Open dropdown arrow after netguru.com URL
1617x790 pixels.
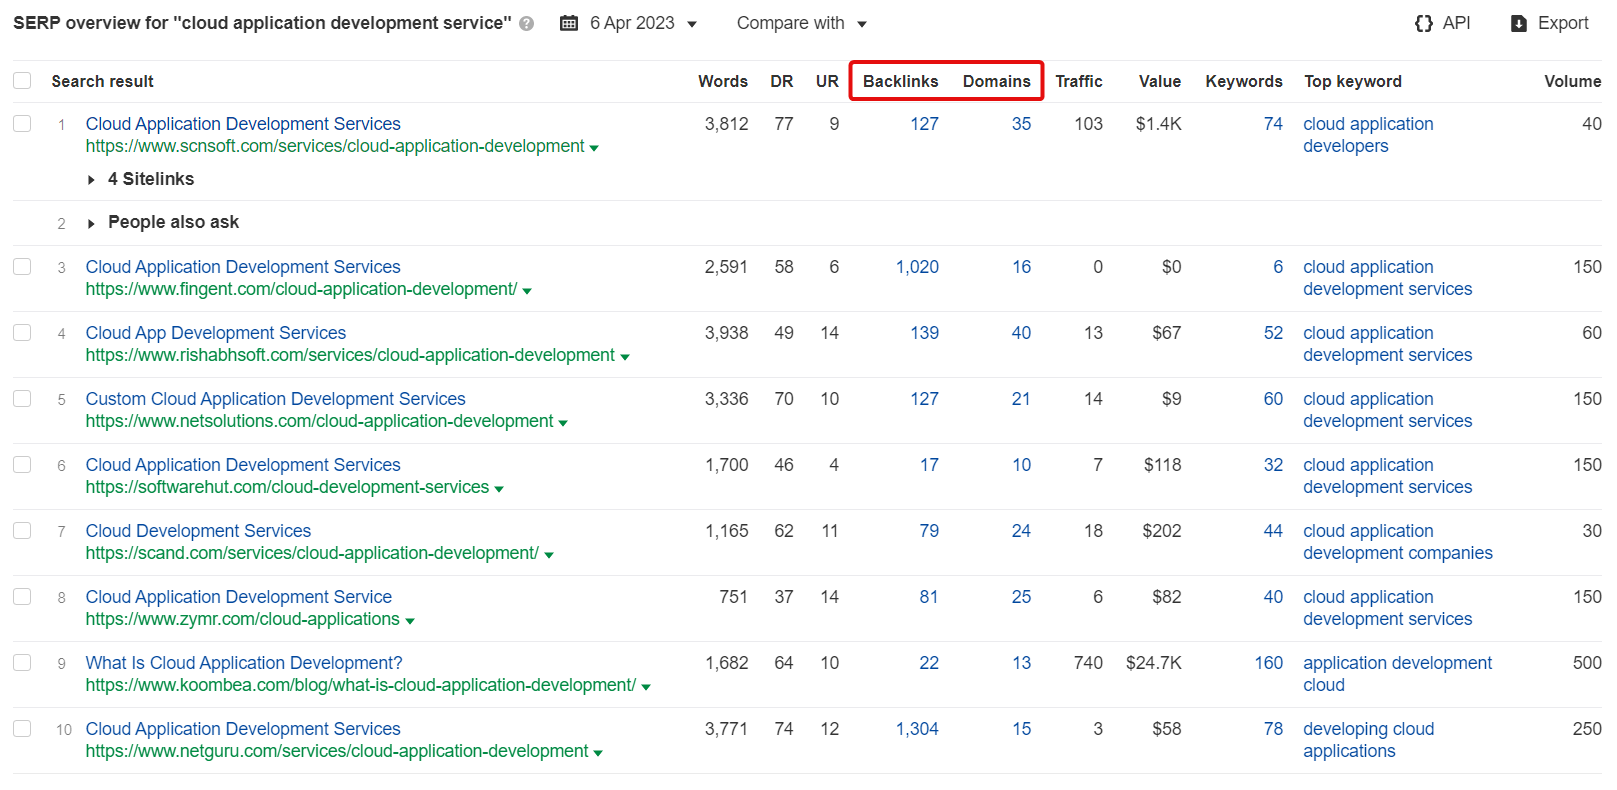point(598,753)
